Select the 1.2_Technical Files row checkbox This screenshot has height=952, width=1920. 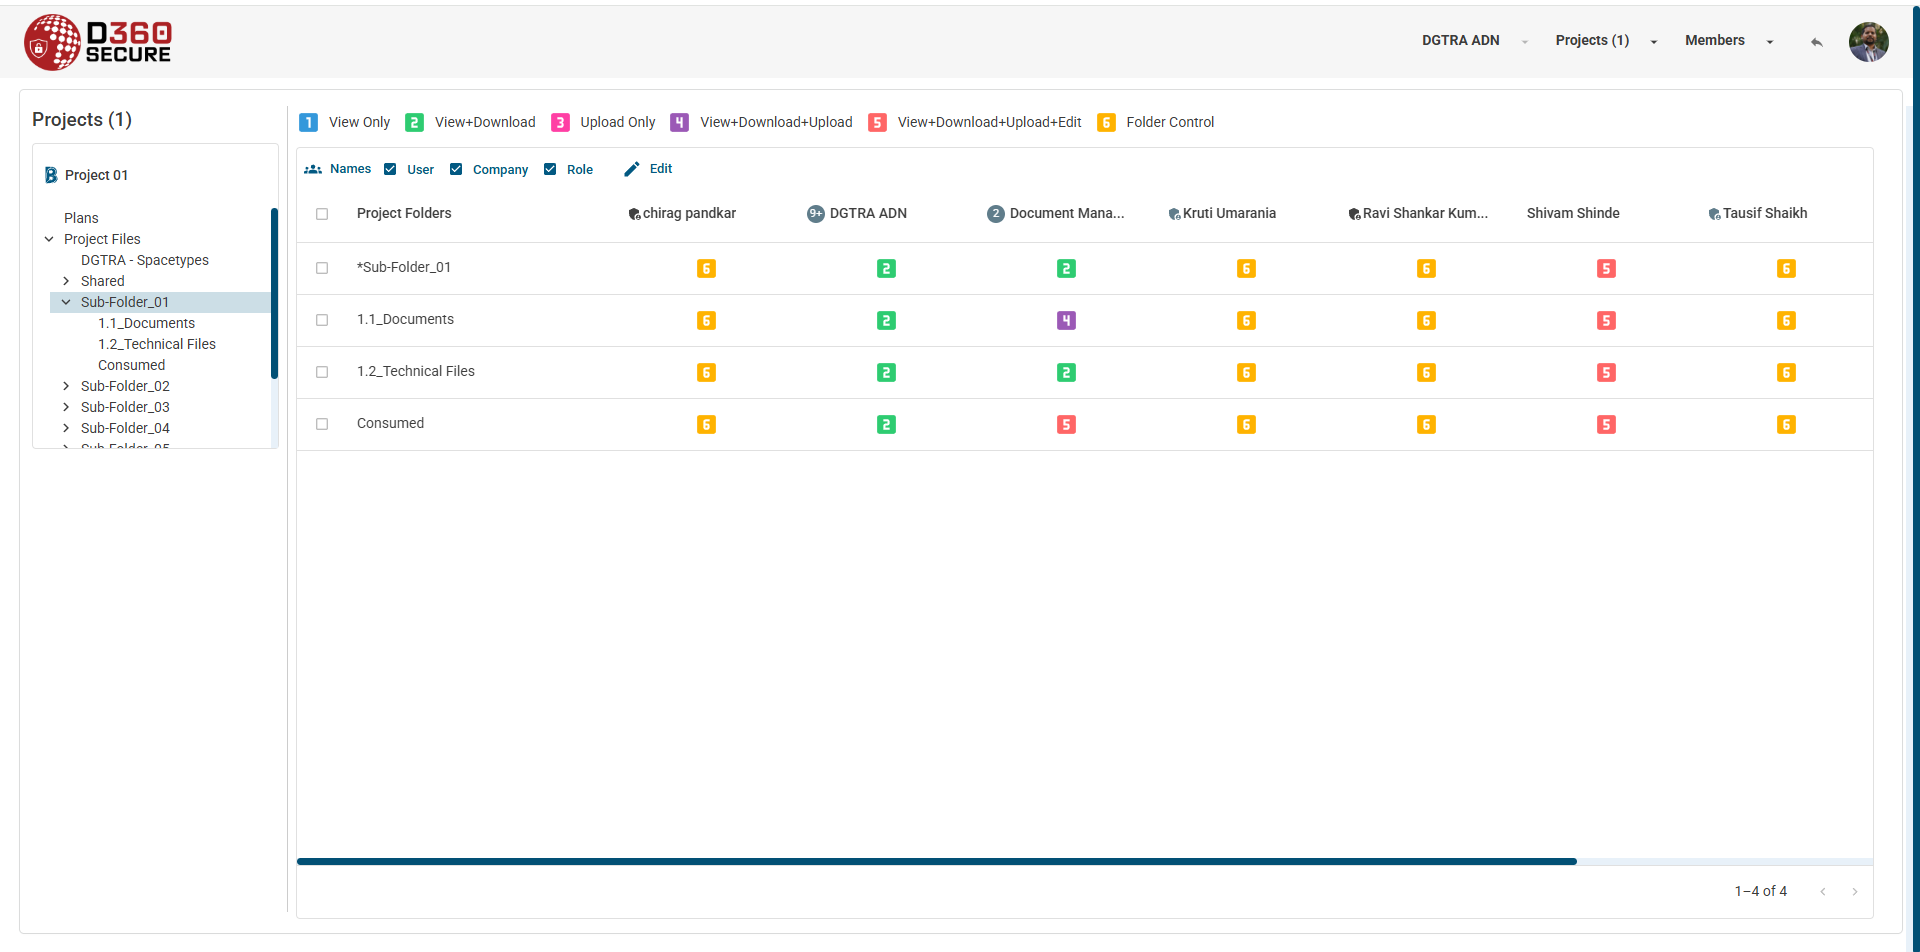[322, 372]
